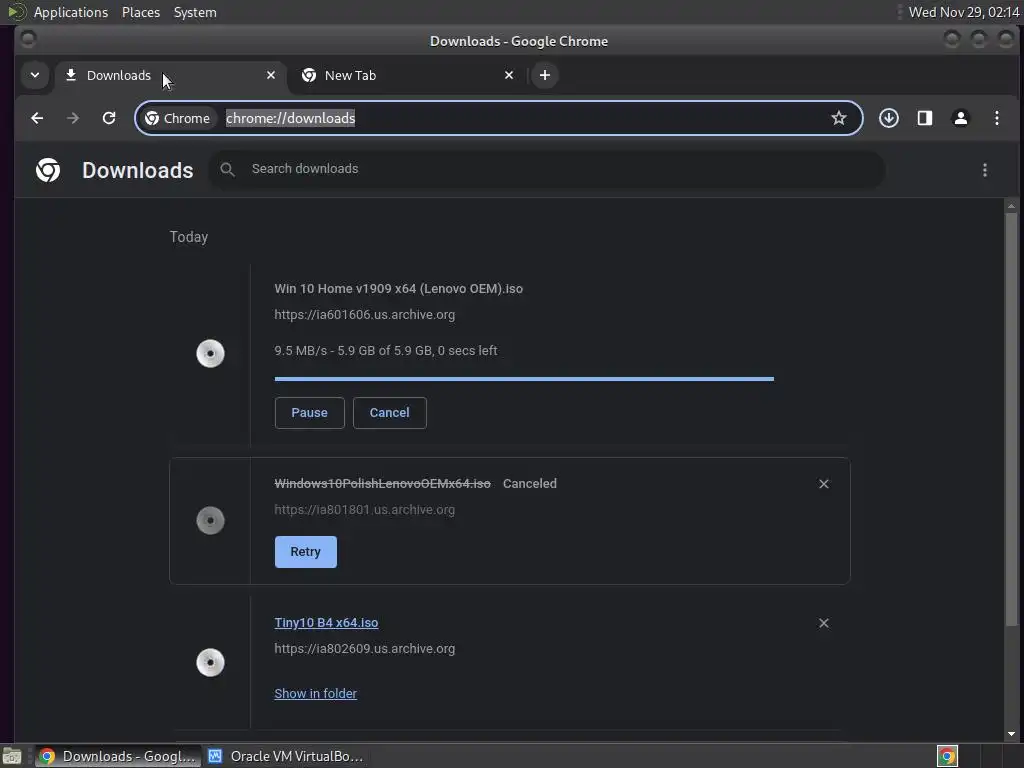Expand the tab search dropdown arrow
This screenshot has height=768, width=1024.
(x=35, y=75)
